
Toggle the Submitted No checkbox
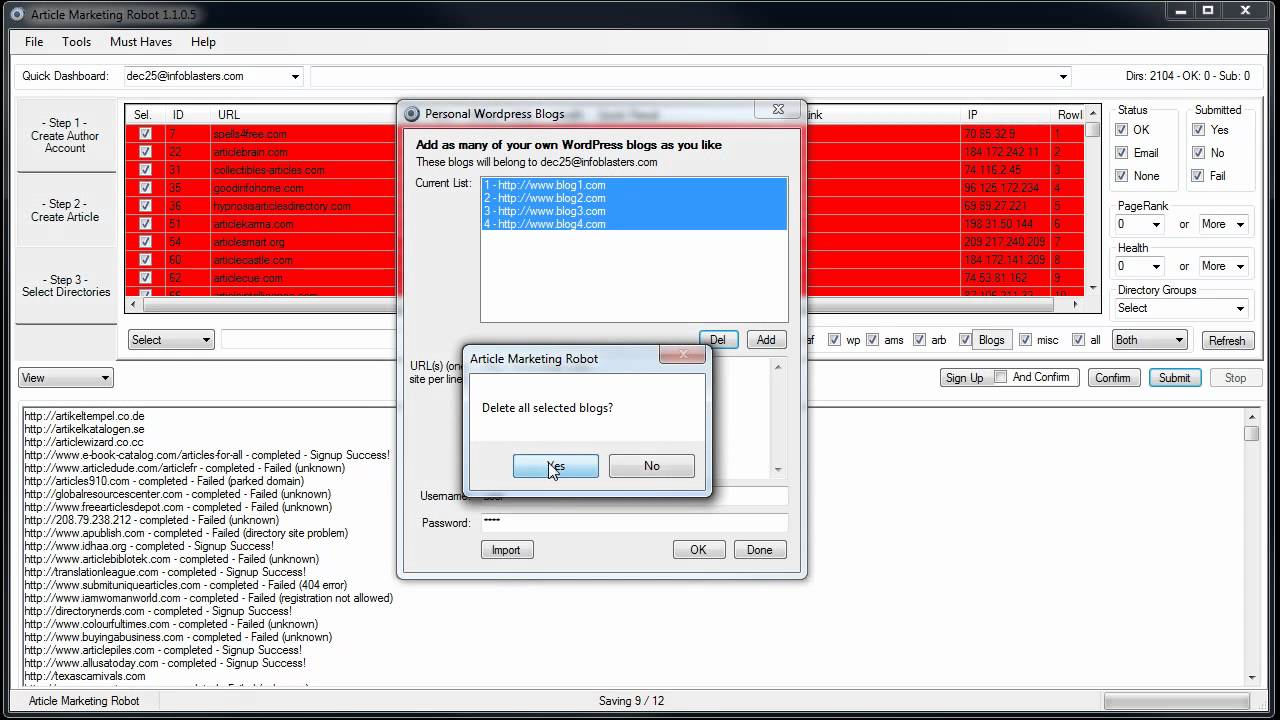(x=1198, y=153)
